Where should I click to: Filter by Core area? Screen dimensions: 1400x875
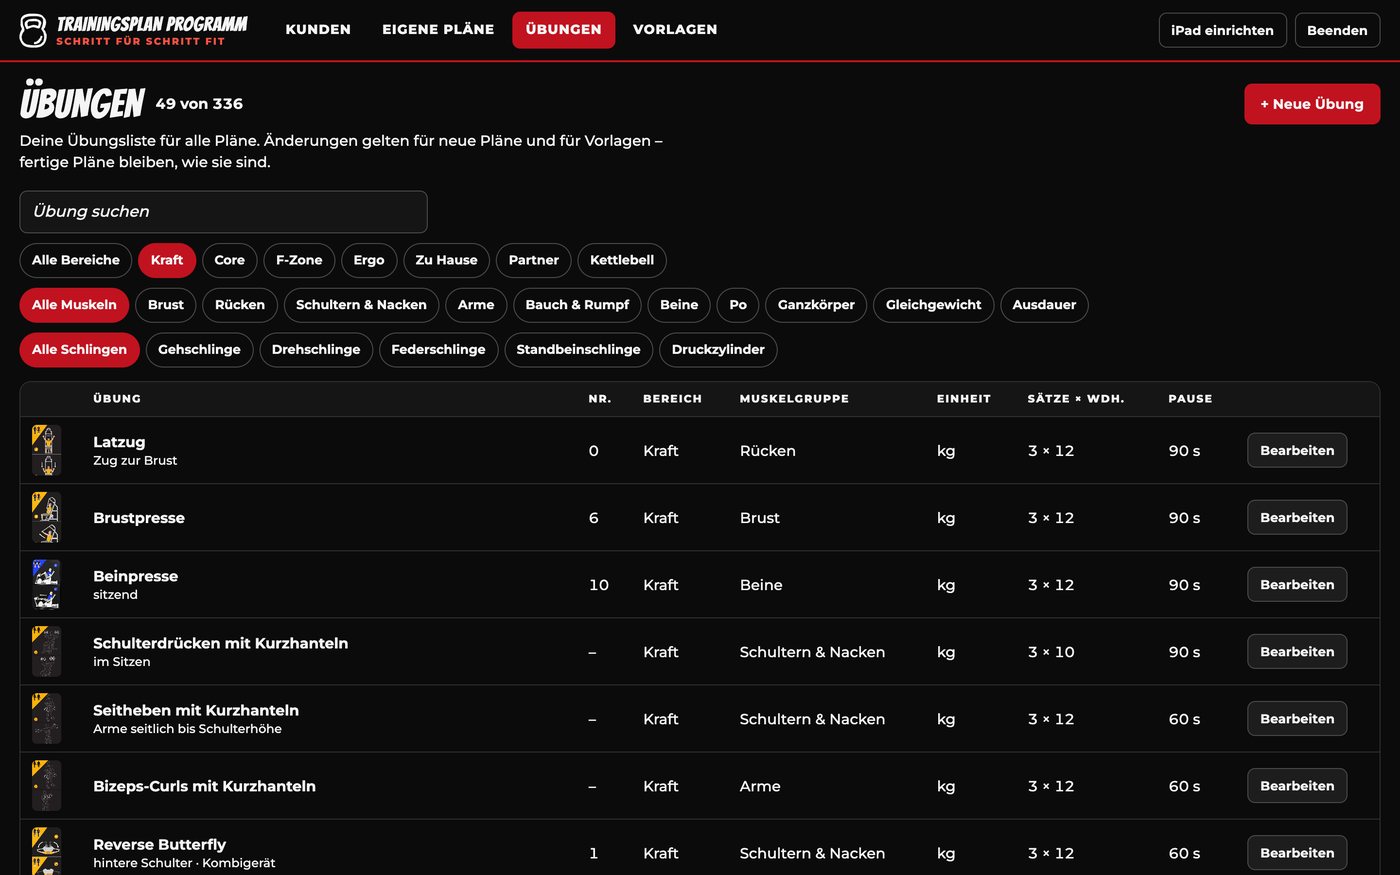pos(230,260)
